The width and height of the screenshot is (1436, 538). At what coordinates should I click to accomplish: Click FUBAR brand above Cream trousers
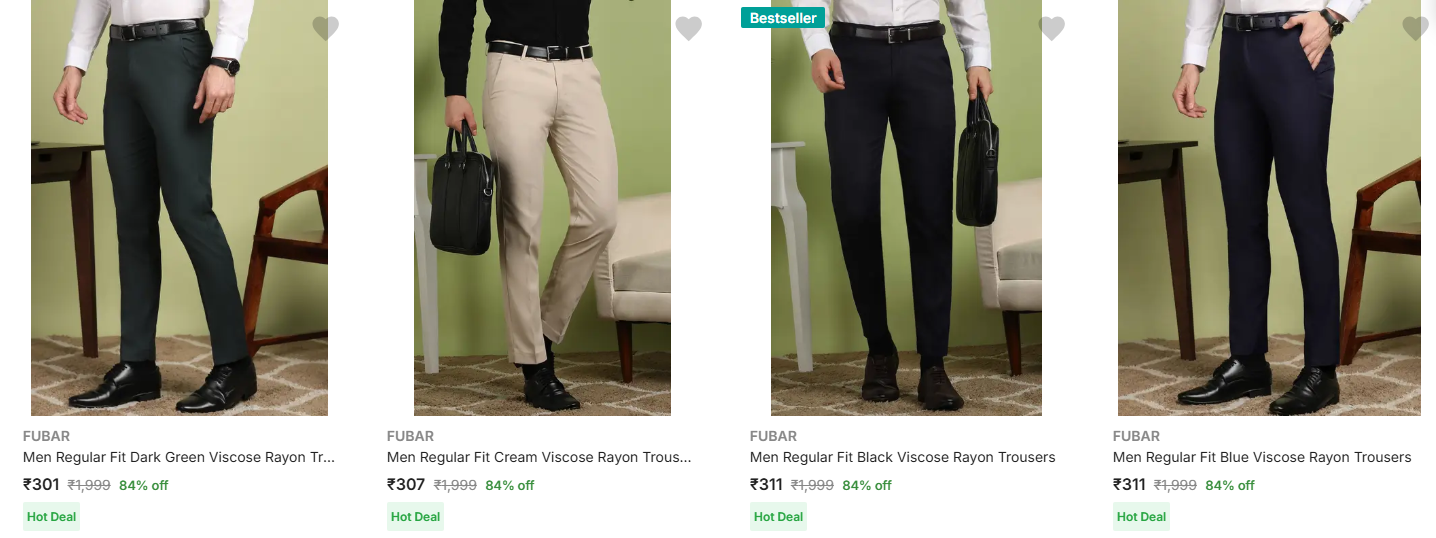410,436
